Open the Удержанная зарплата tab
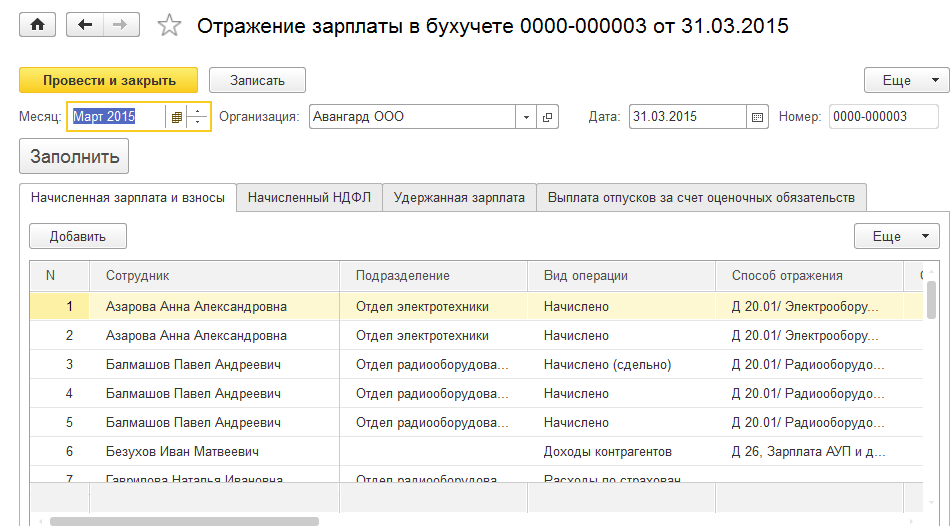 click(459, 198)
